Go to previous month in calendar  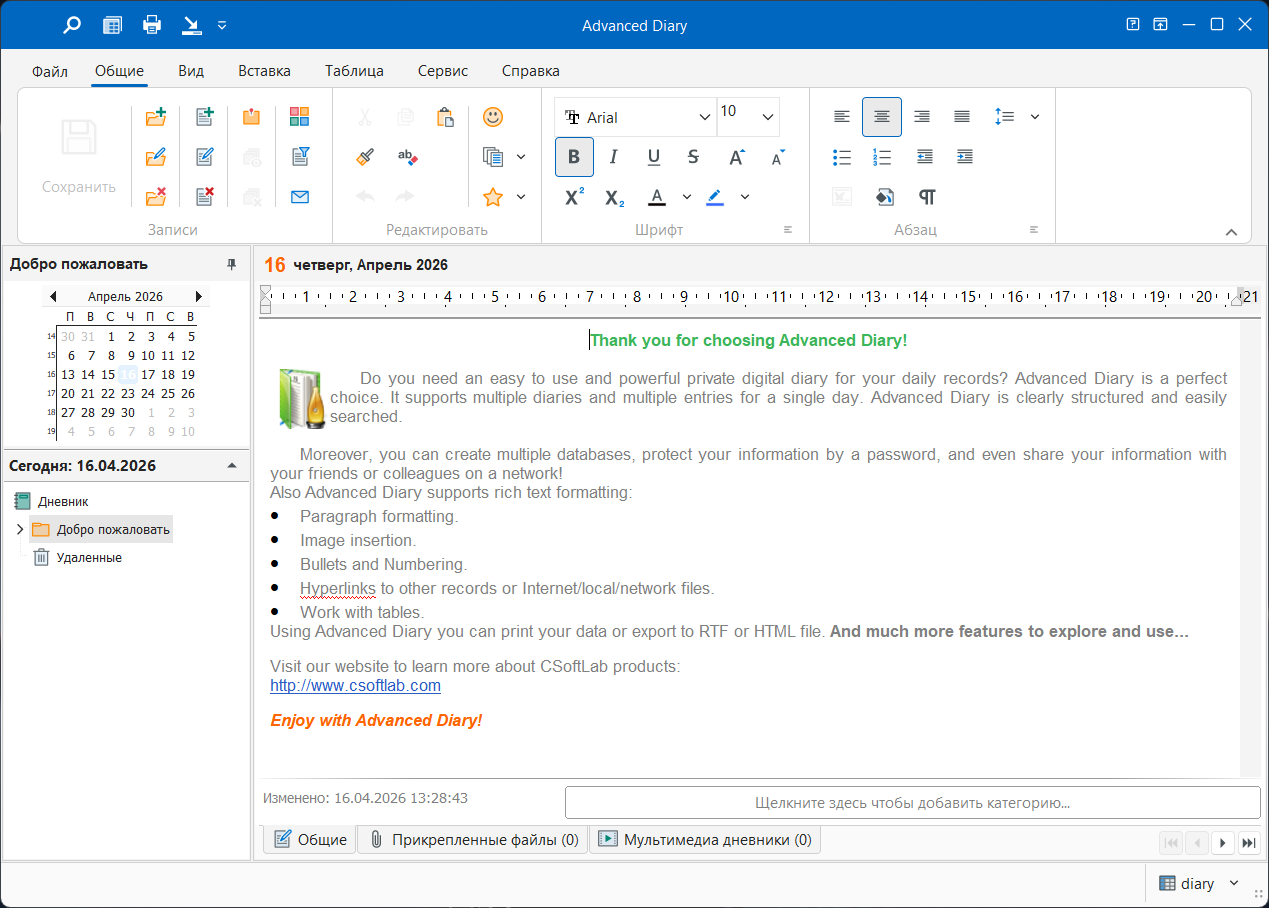pyautogui.click(x=53, y=296)
